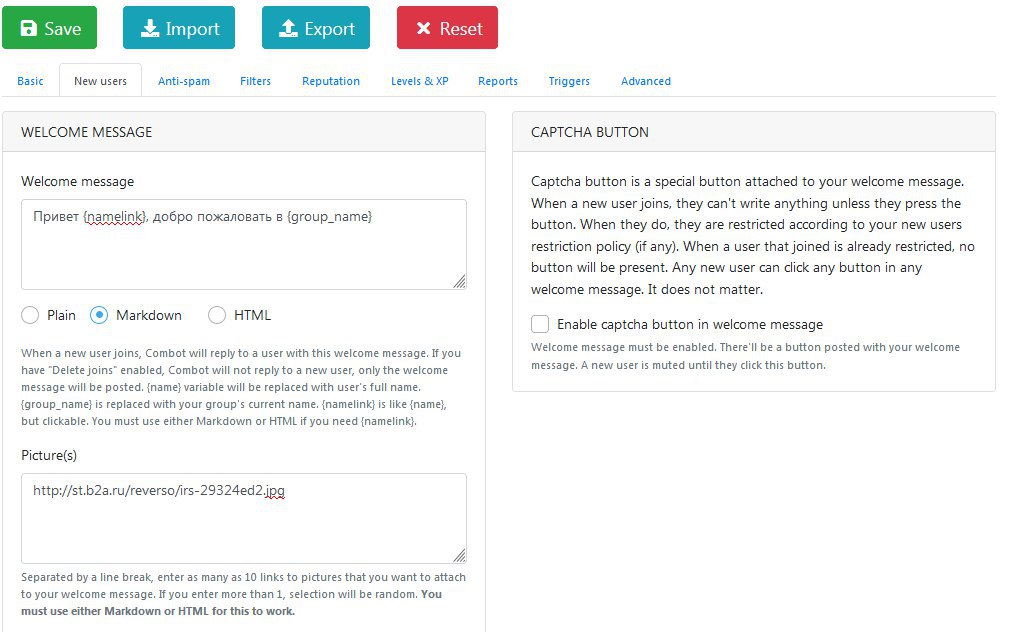The image size is (1009, 632).
Task: Select the HTML format radio button
Action: point(217,315)
